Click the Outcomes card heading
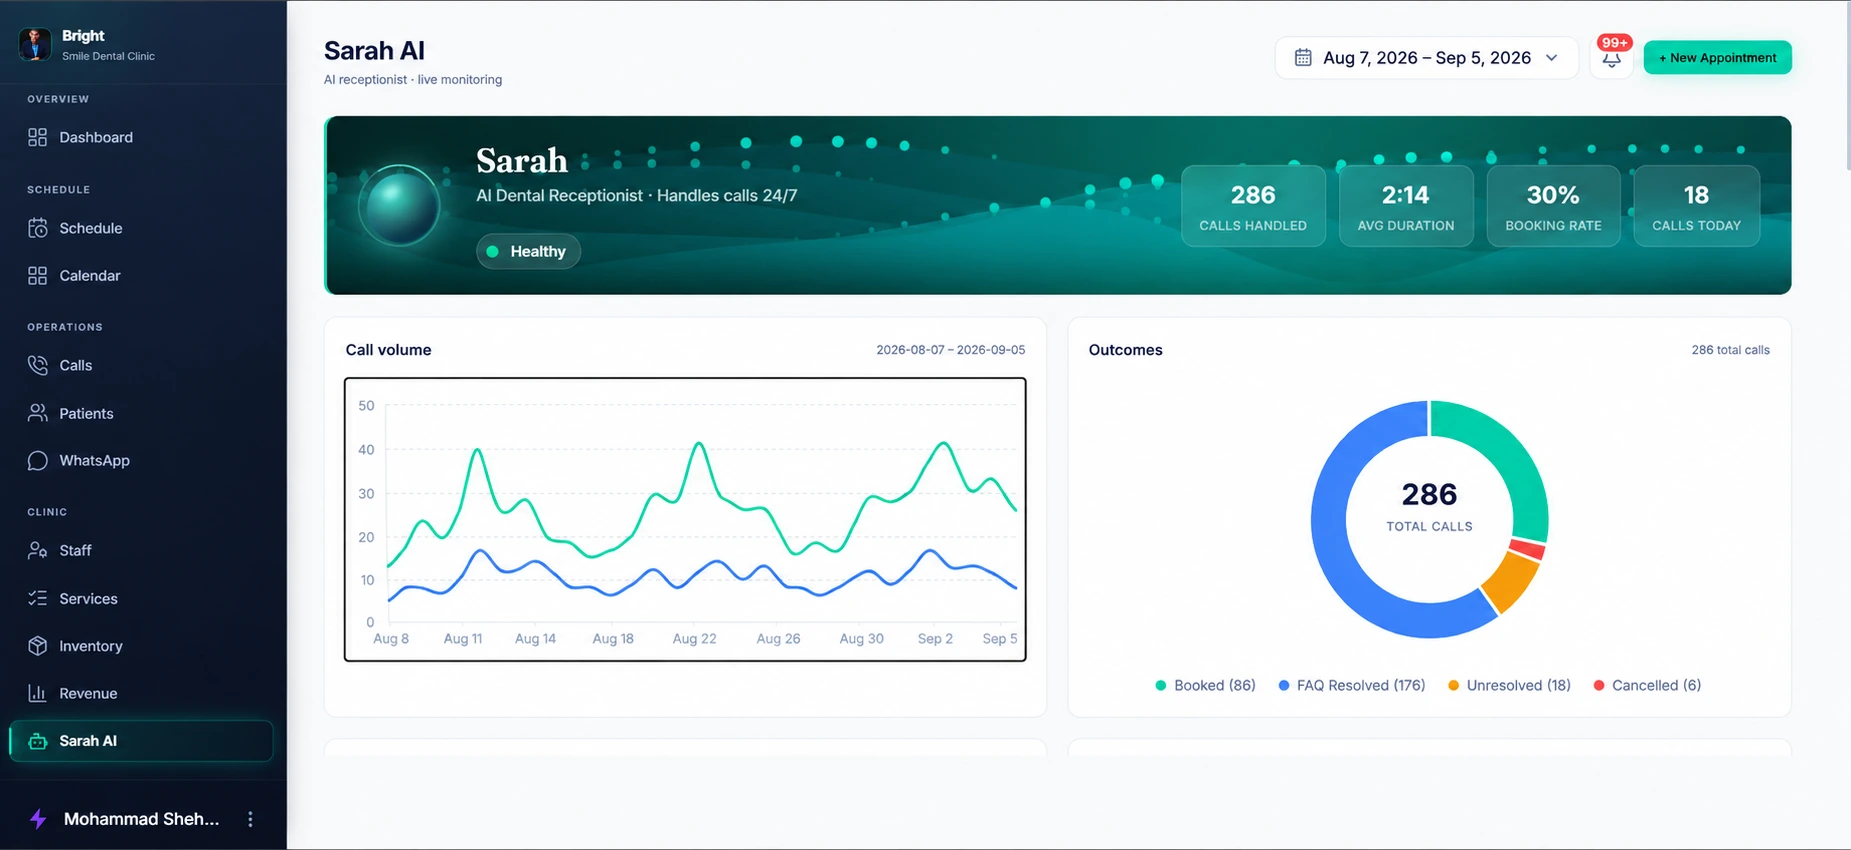Viewport: 1851px width, 850px height. coord(1125,350)
